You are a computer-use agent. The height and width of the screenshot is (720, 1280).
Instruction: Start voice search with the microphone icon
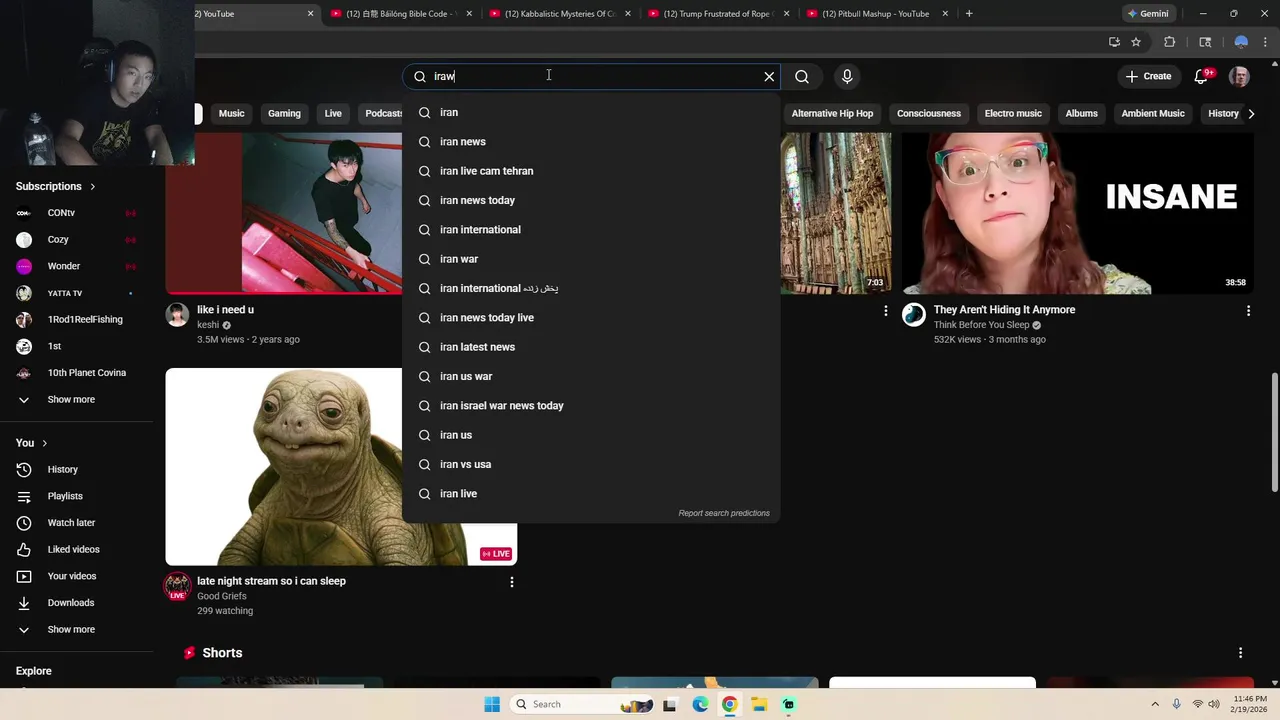[847, 76]
